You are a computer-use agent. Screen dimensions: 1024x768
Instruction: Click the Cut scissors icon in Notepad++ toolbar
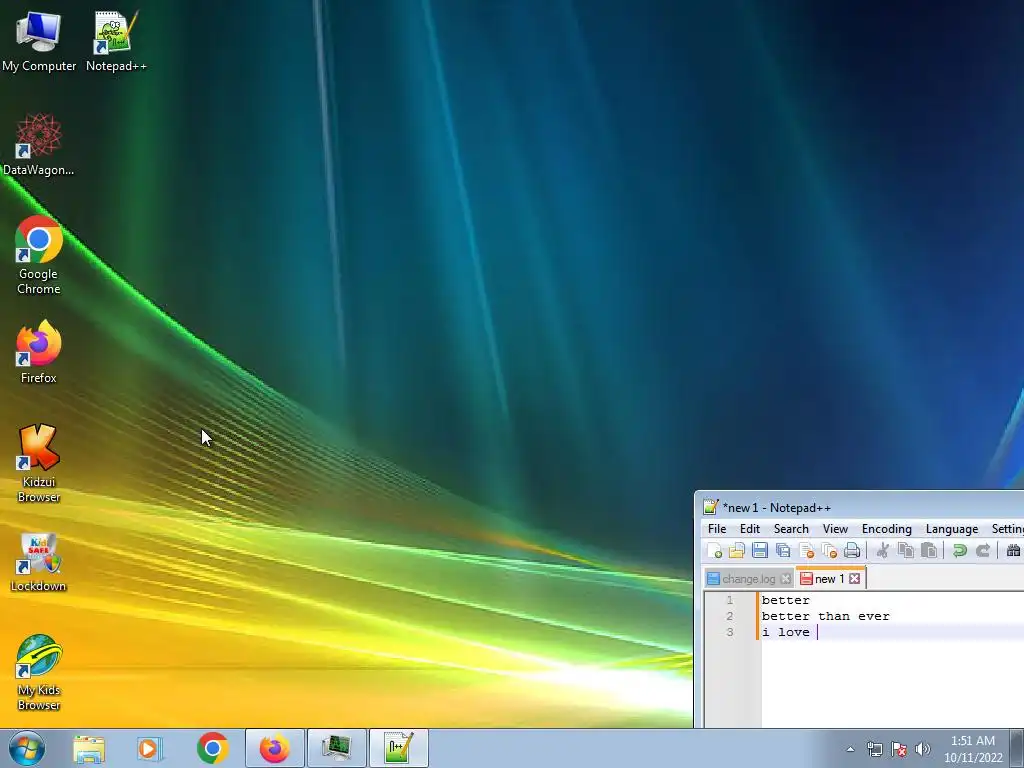(882, 551)
